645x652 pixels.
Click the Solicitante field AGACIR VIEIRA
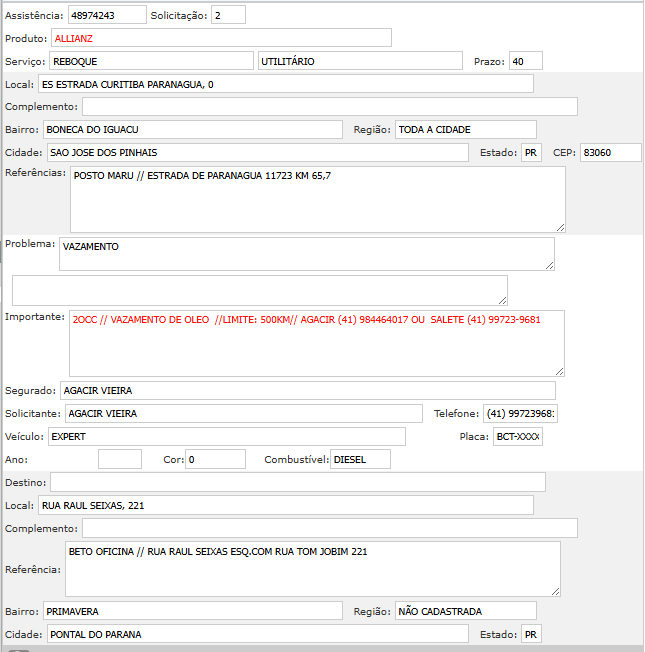pos(244,413)
